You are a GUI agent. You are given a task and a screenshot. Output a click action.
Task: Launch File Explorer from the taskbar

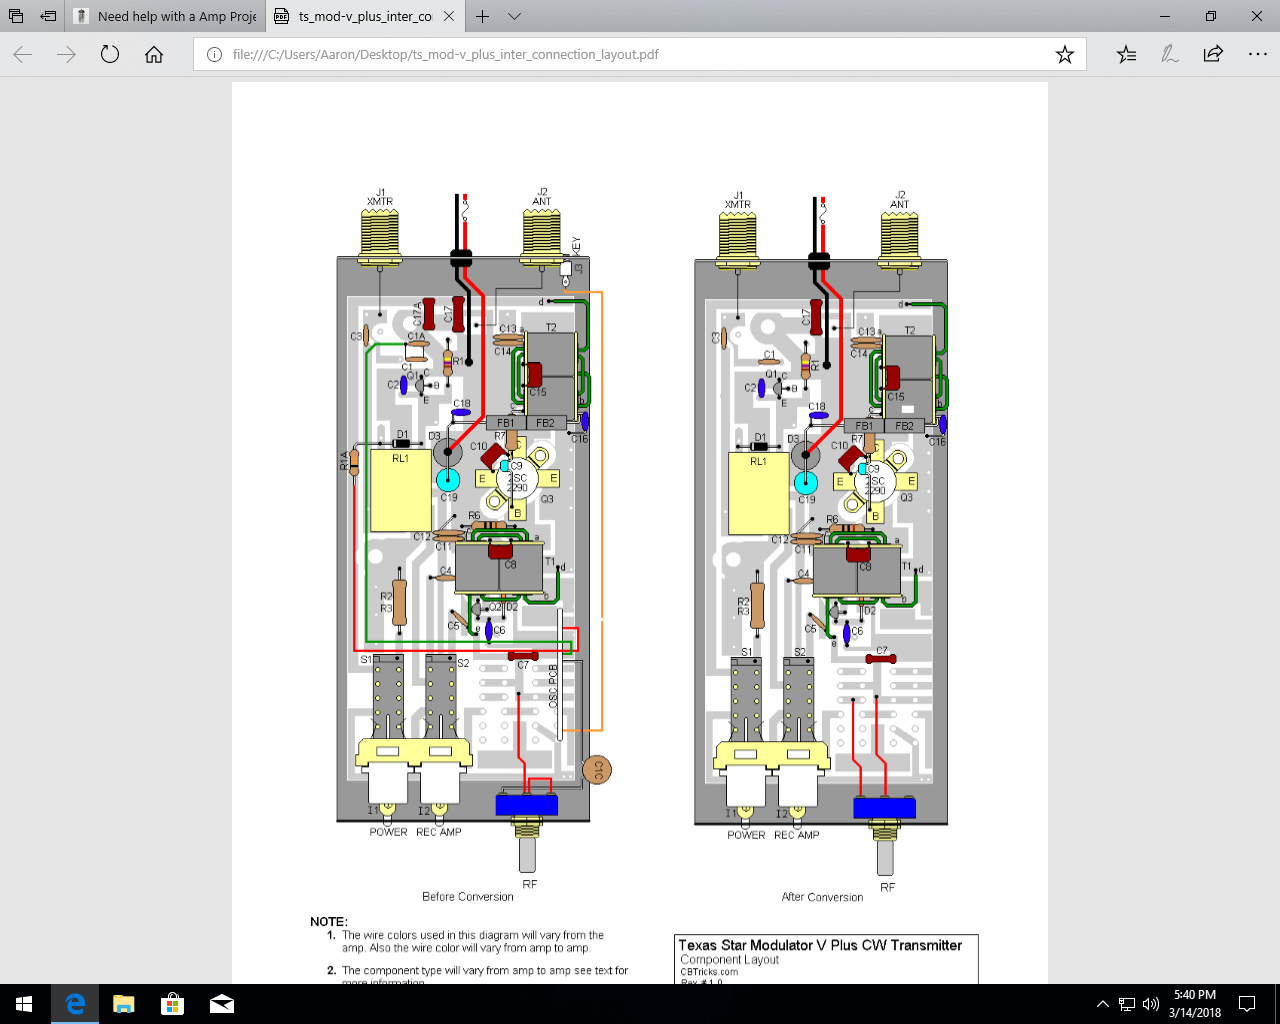tap(123, 1003)
